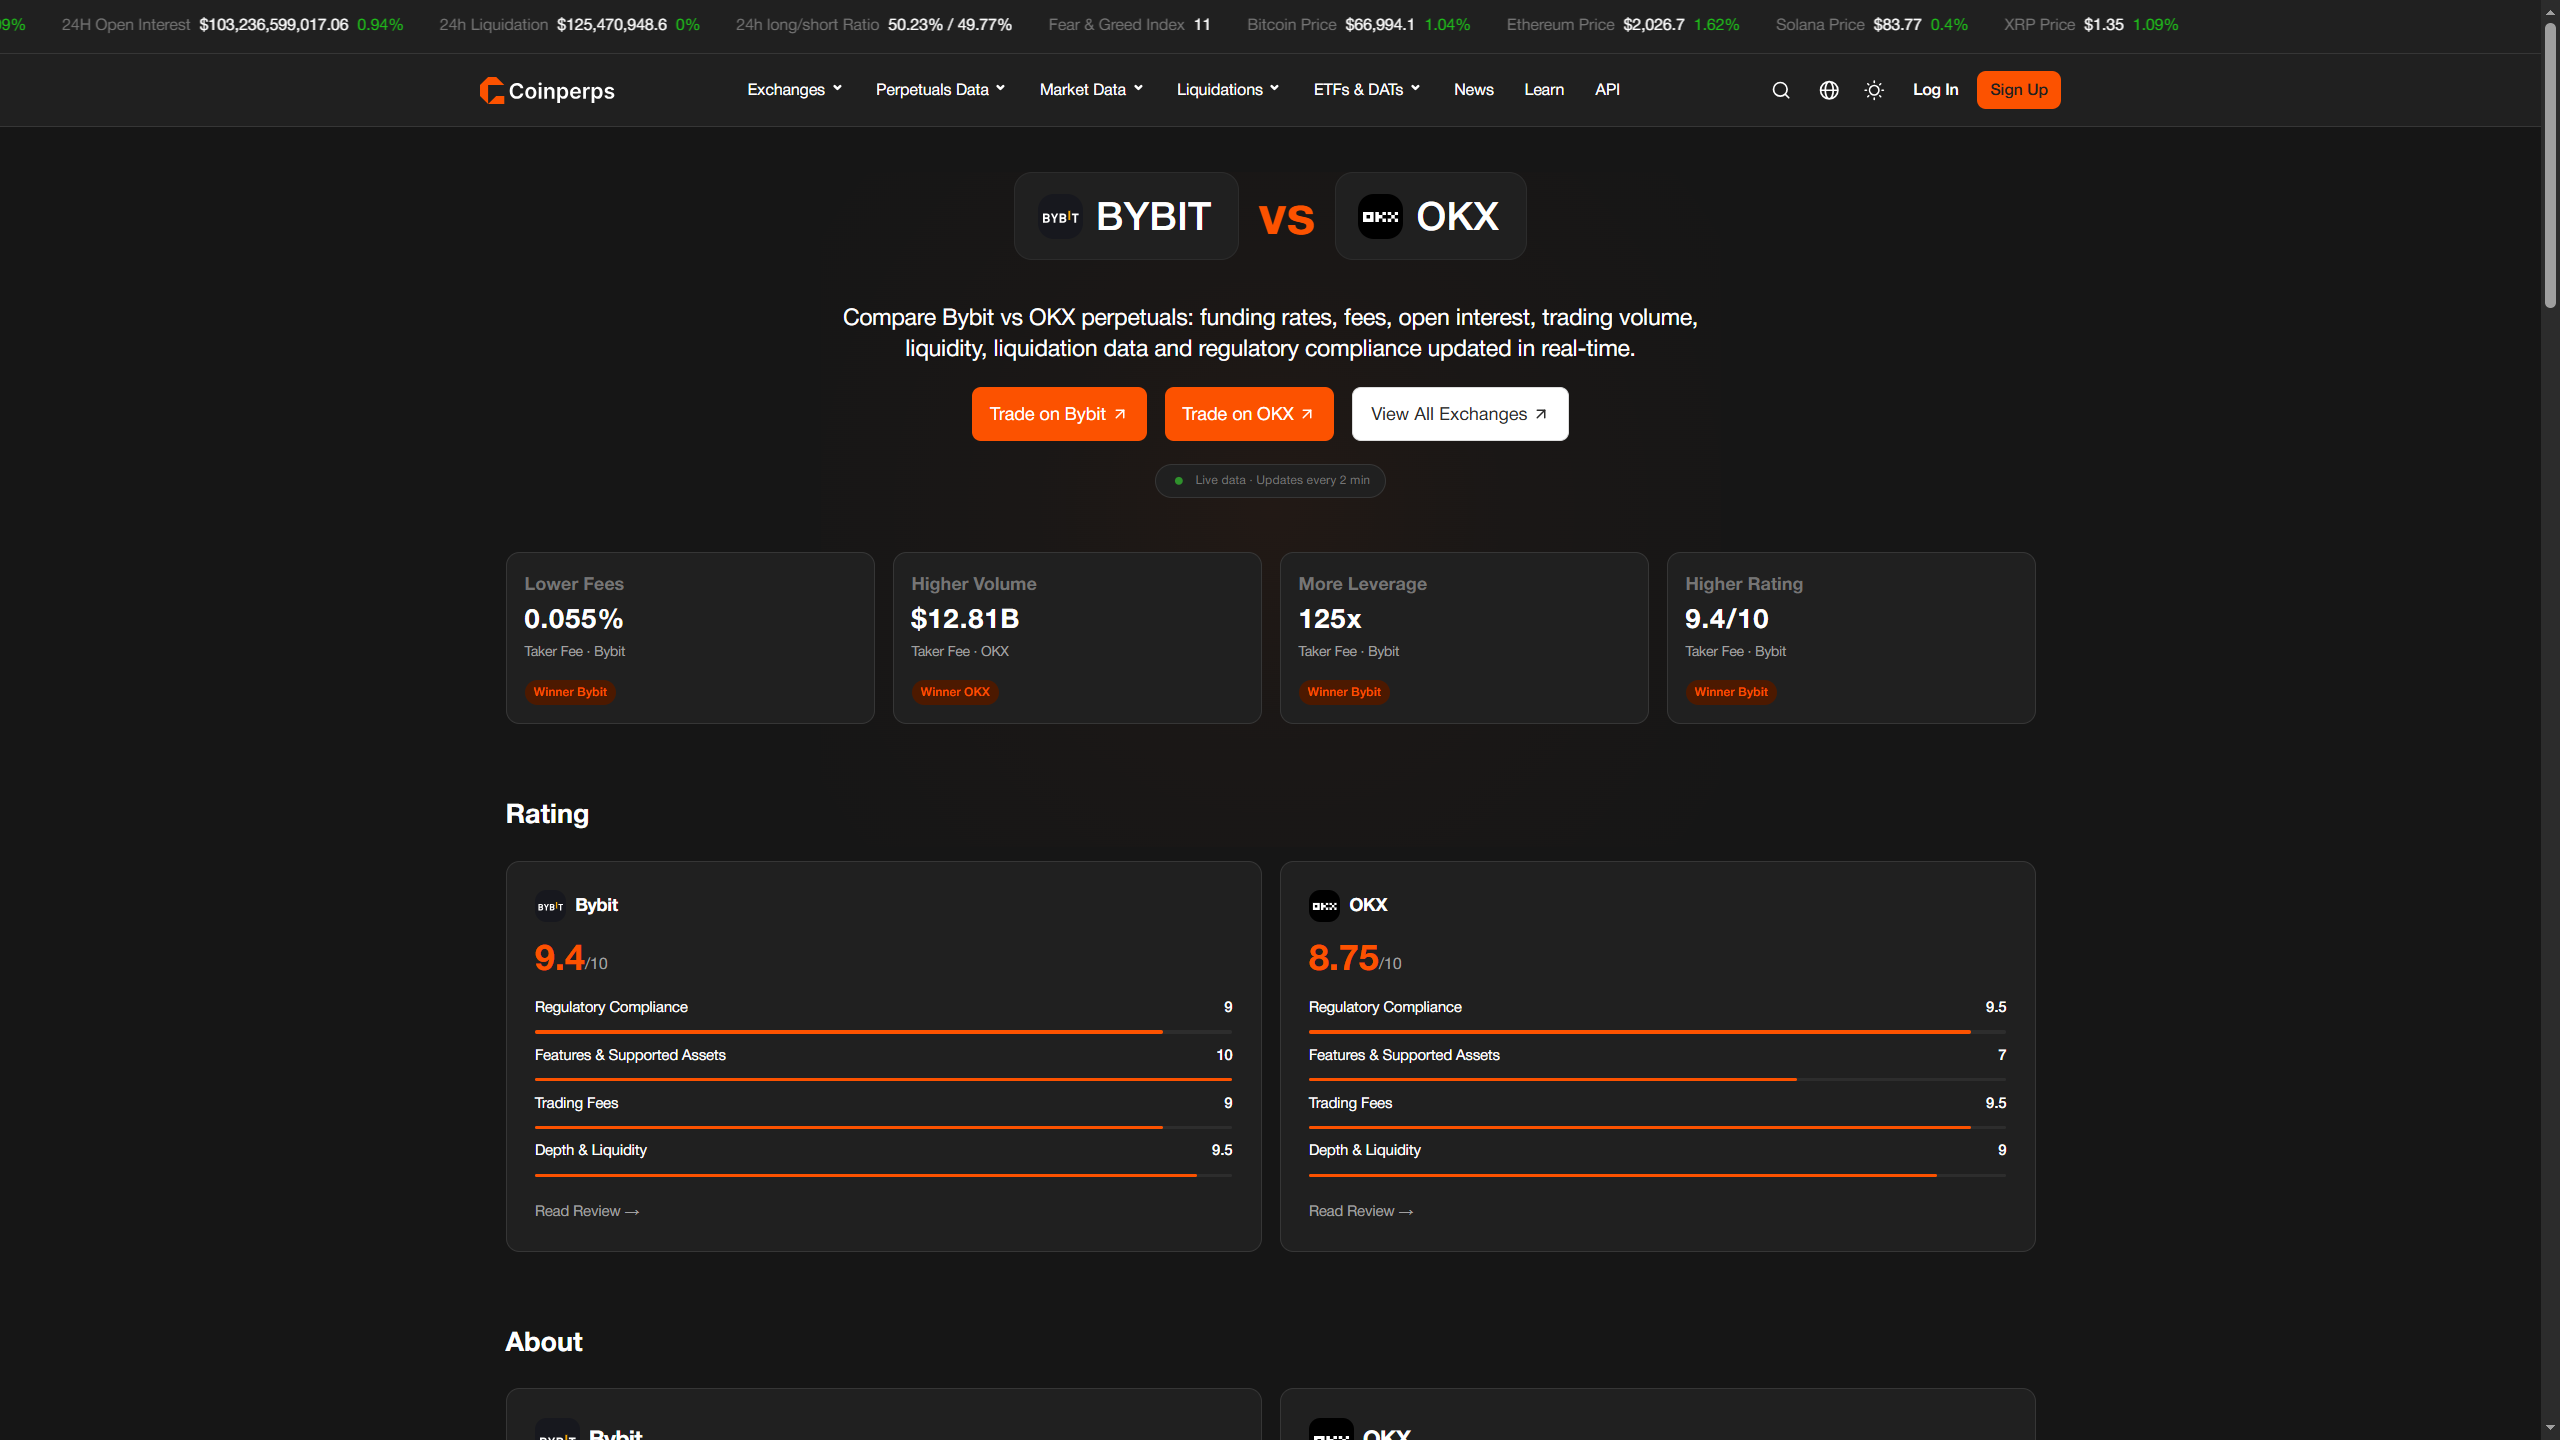
Task: Click the Coinperps logo icon
Action: tap(491, 91)
